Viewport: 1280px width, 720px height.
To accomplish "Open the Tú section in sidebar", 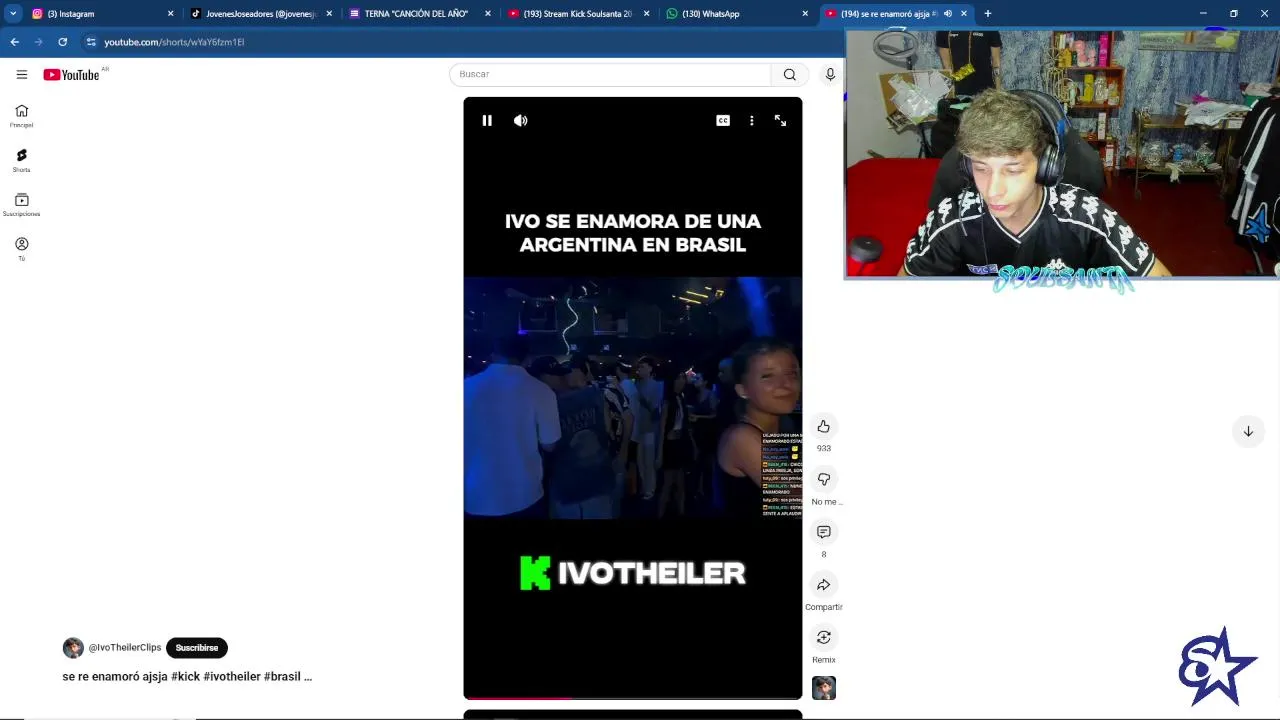I will 21,249.
